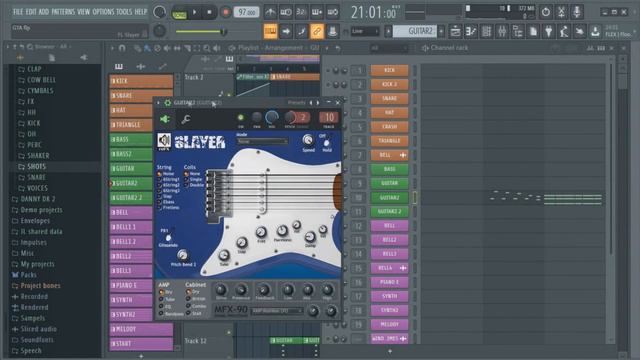Turn the master pitch knob

[159, 31]
